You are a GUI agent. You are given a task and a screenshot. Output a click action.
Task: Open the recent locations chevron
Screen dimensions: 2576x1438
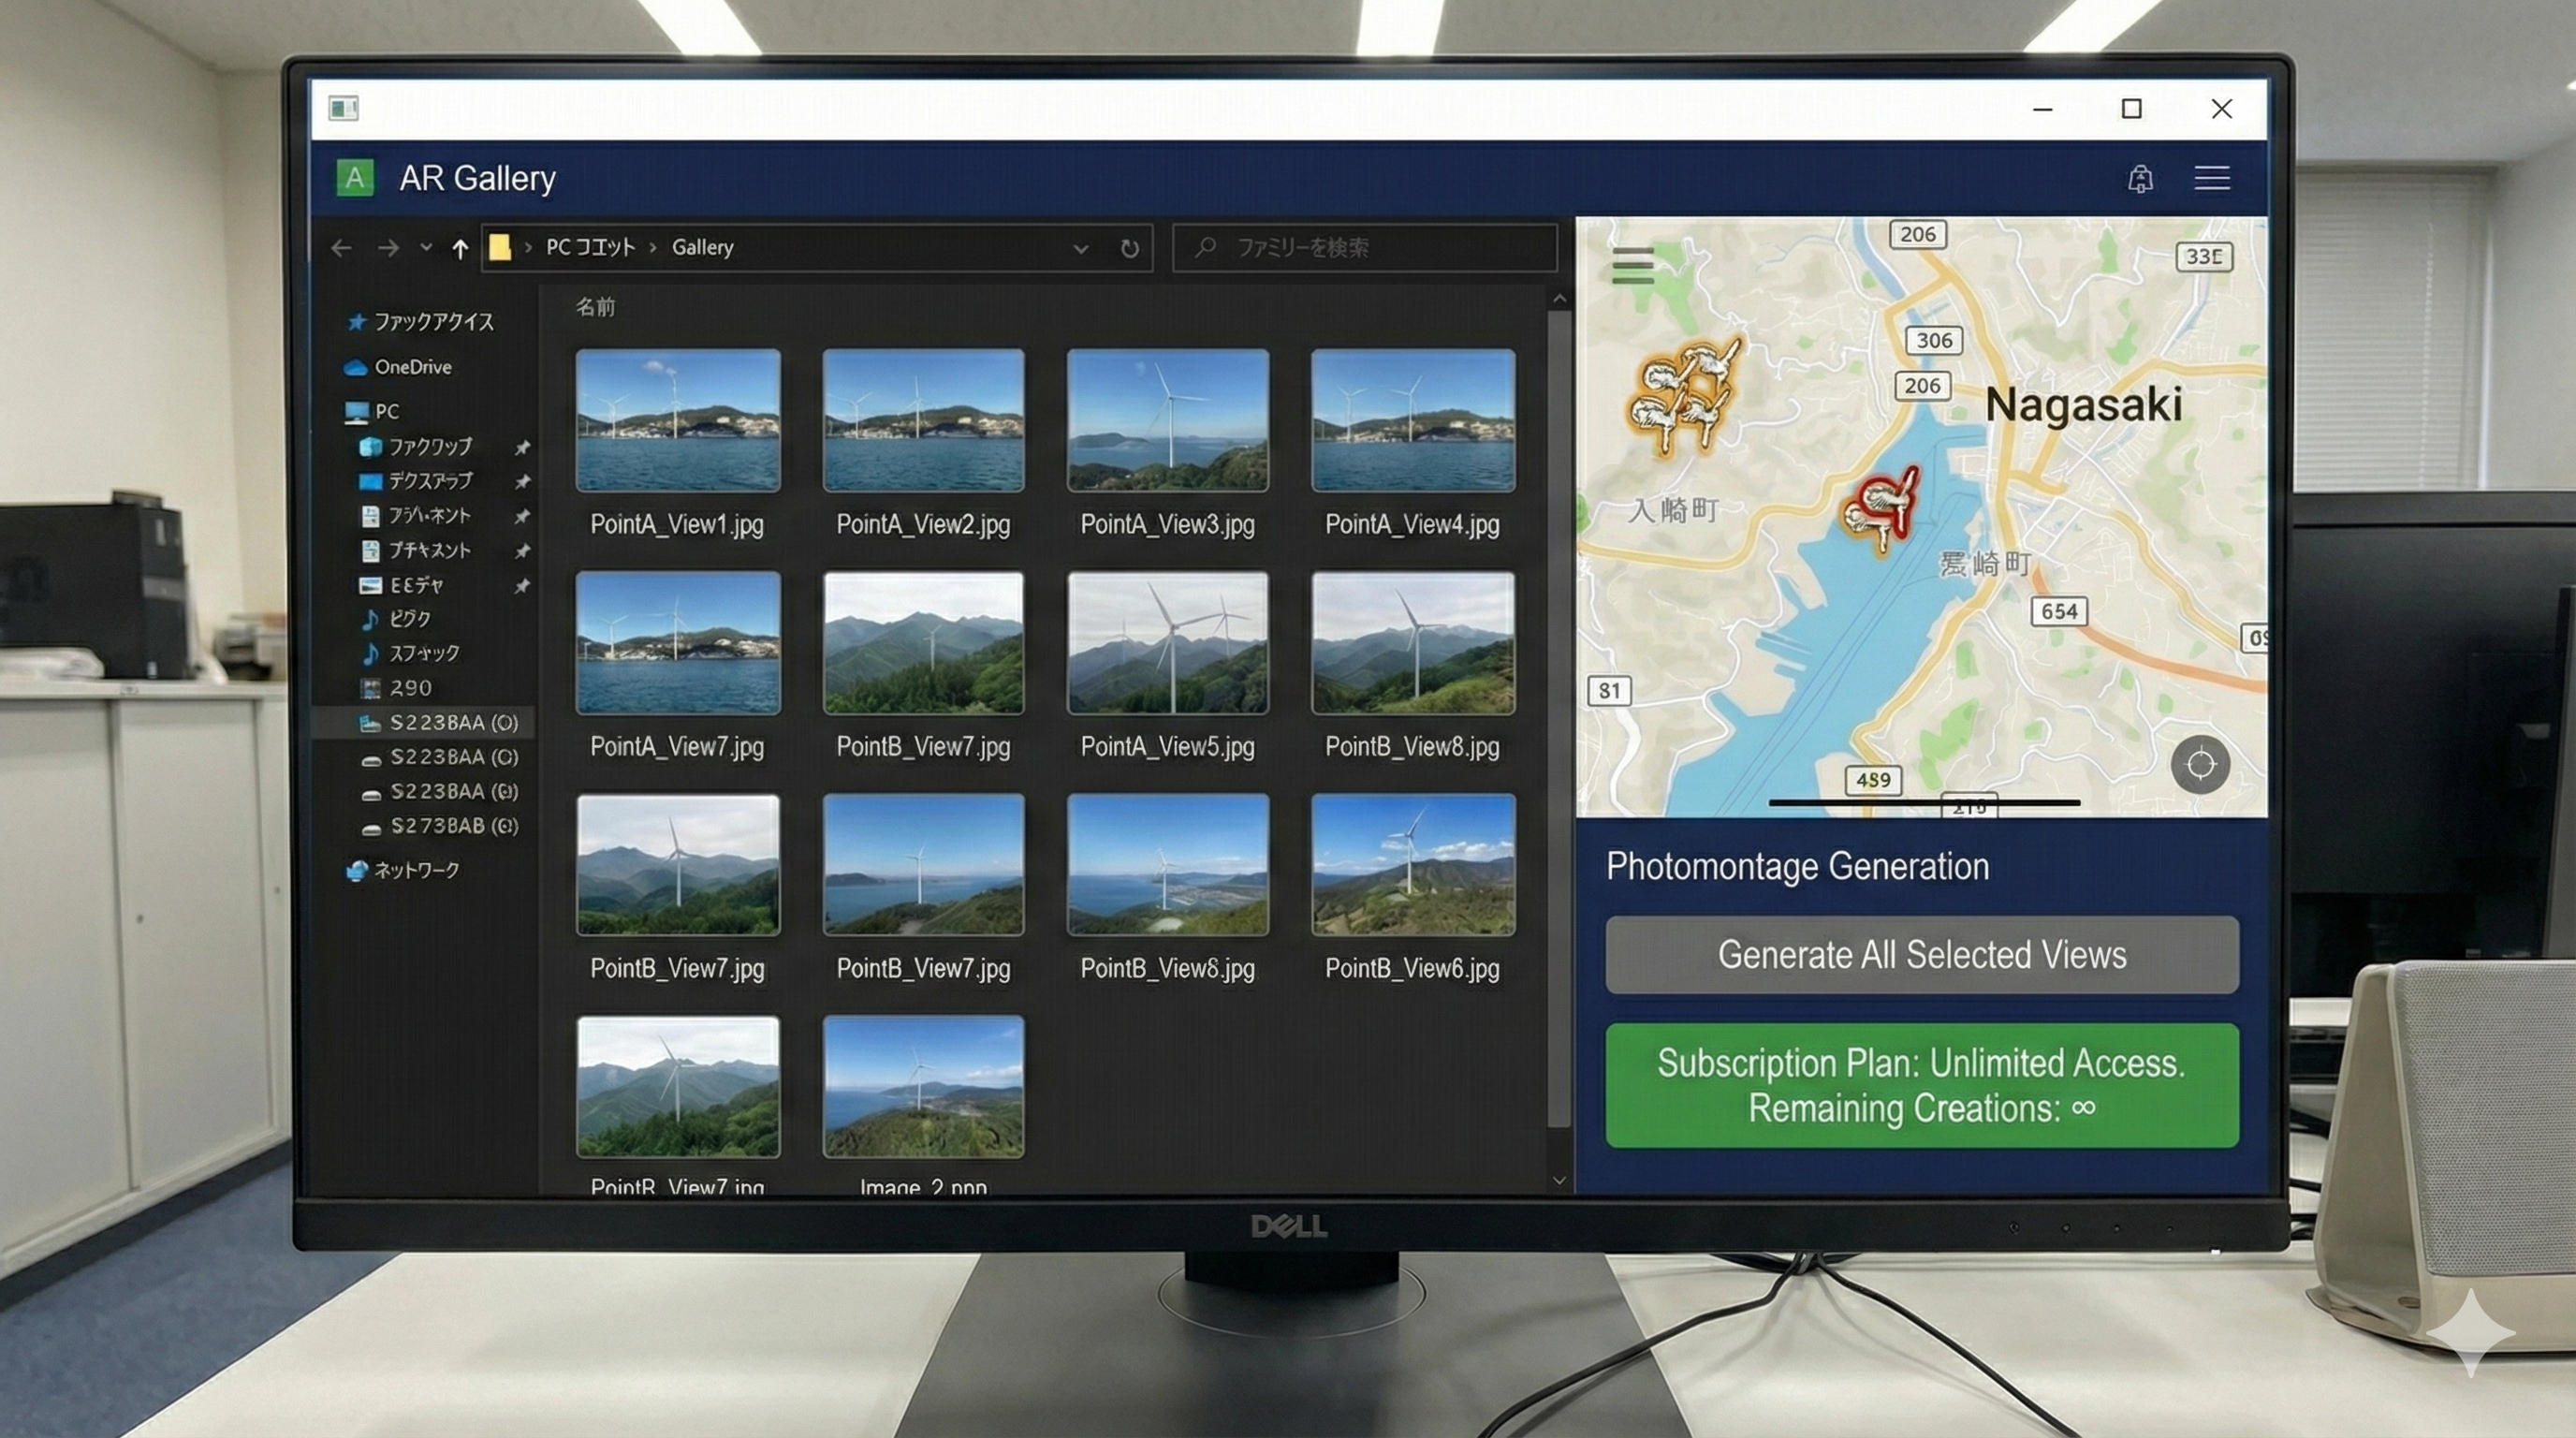(426, 248)
